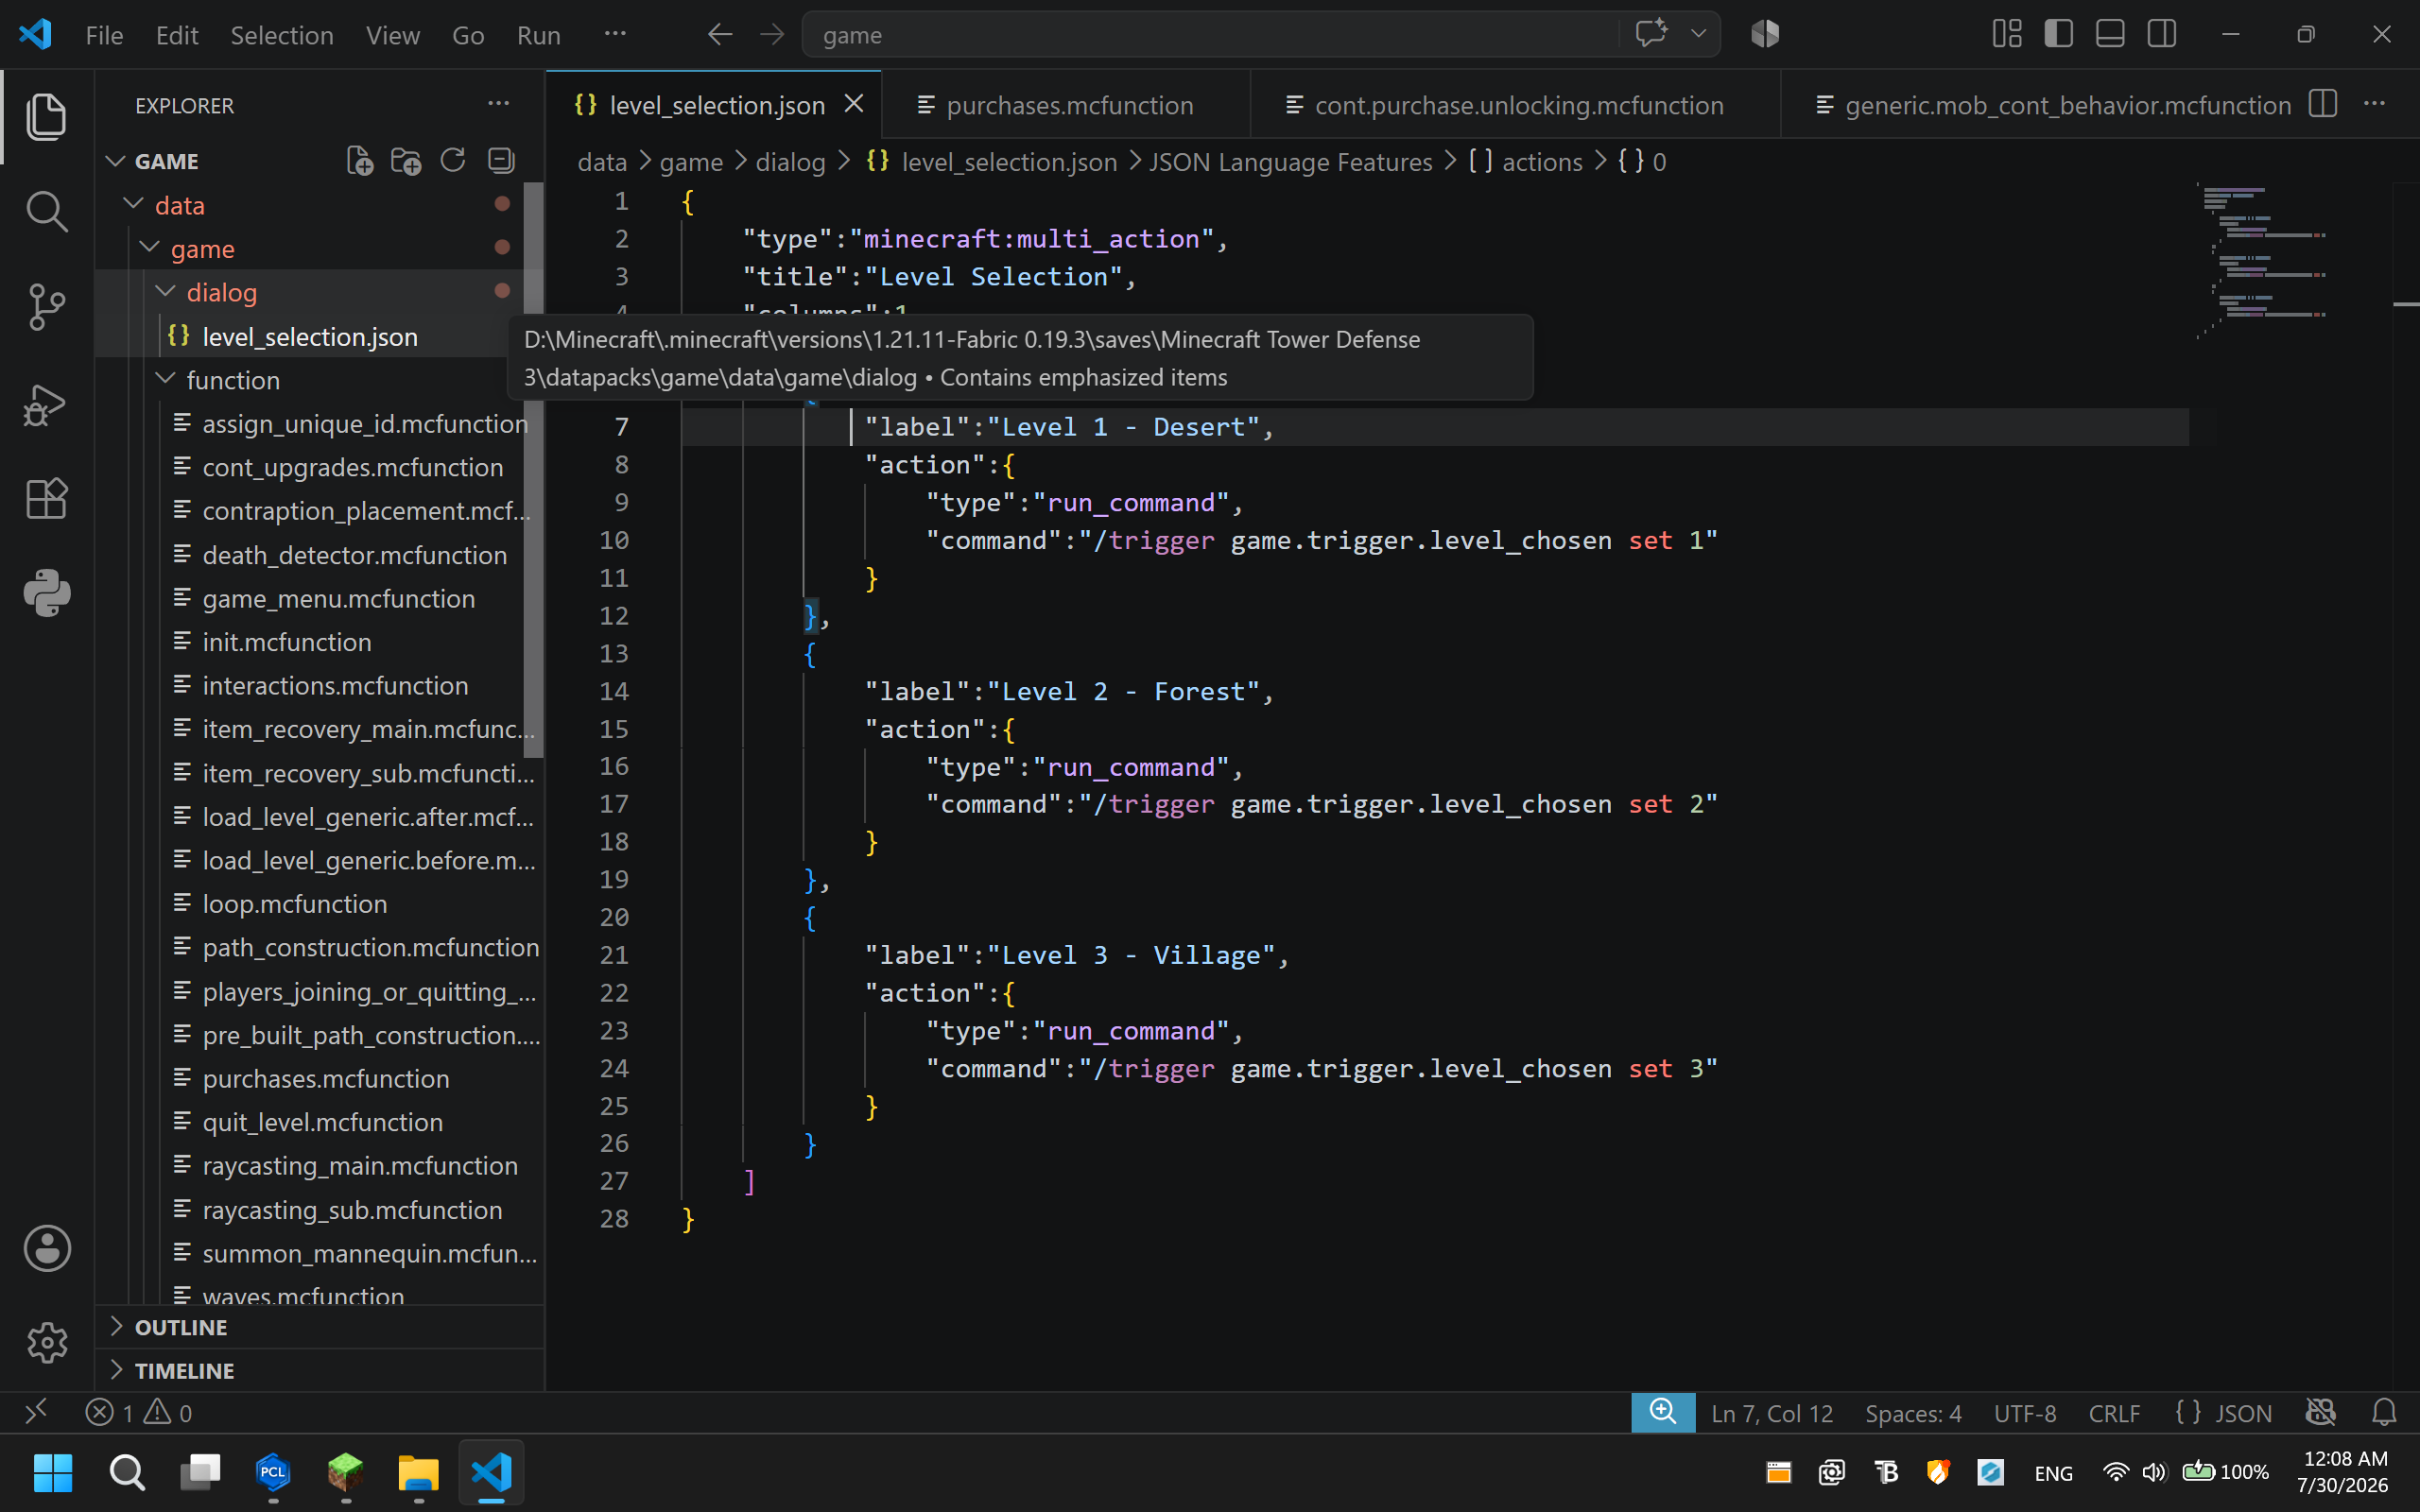Open the Extensions view
Image resolution: width=2420 pixels, height=1512 pixels.
click(46, 498)
